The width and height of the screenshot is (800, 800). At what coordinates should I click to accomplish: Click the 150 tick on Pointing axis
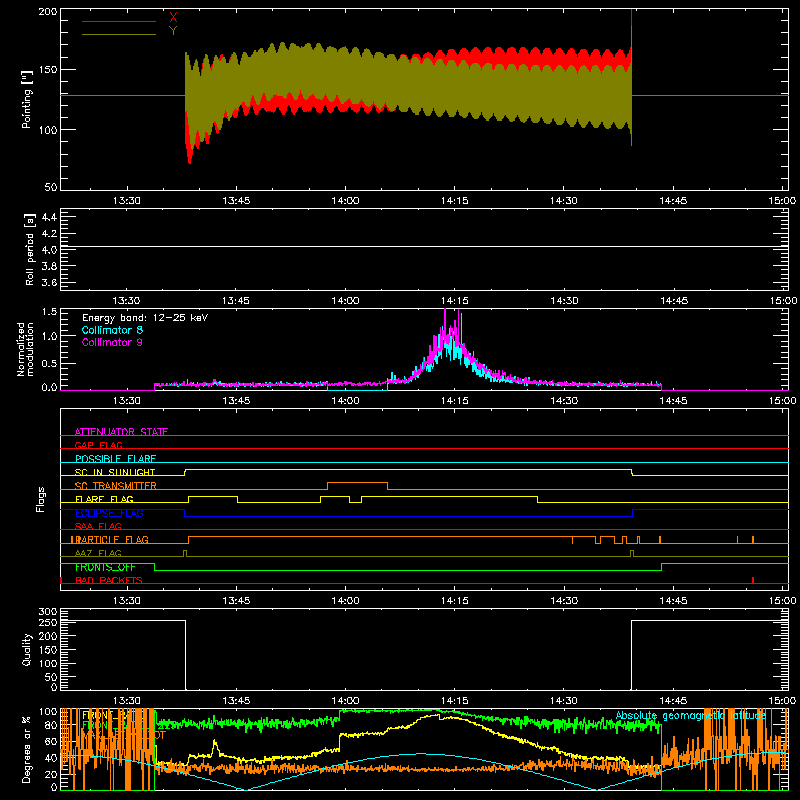(48, 70)
